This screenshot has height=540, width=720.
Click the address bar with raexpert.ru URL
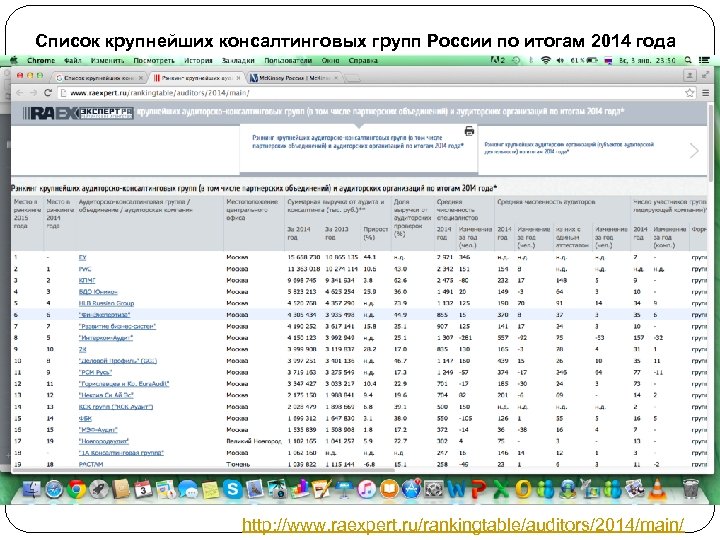tap(374, 93)
